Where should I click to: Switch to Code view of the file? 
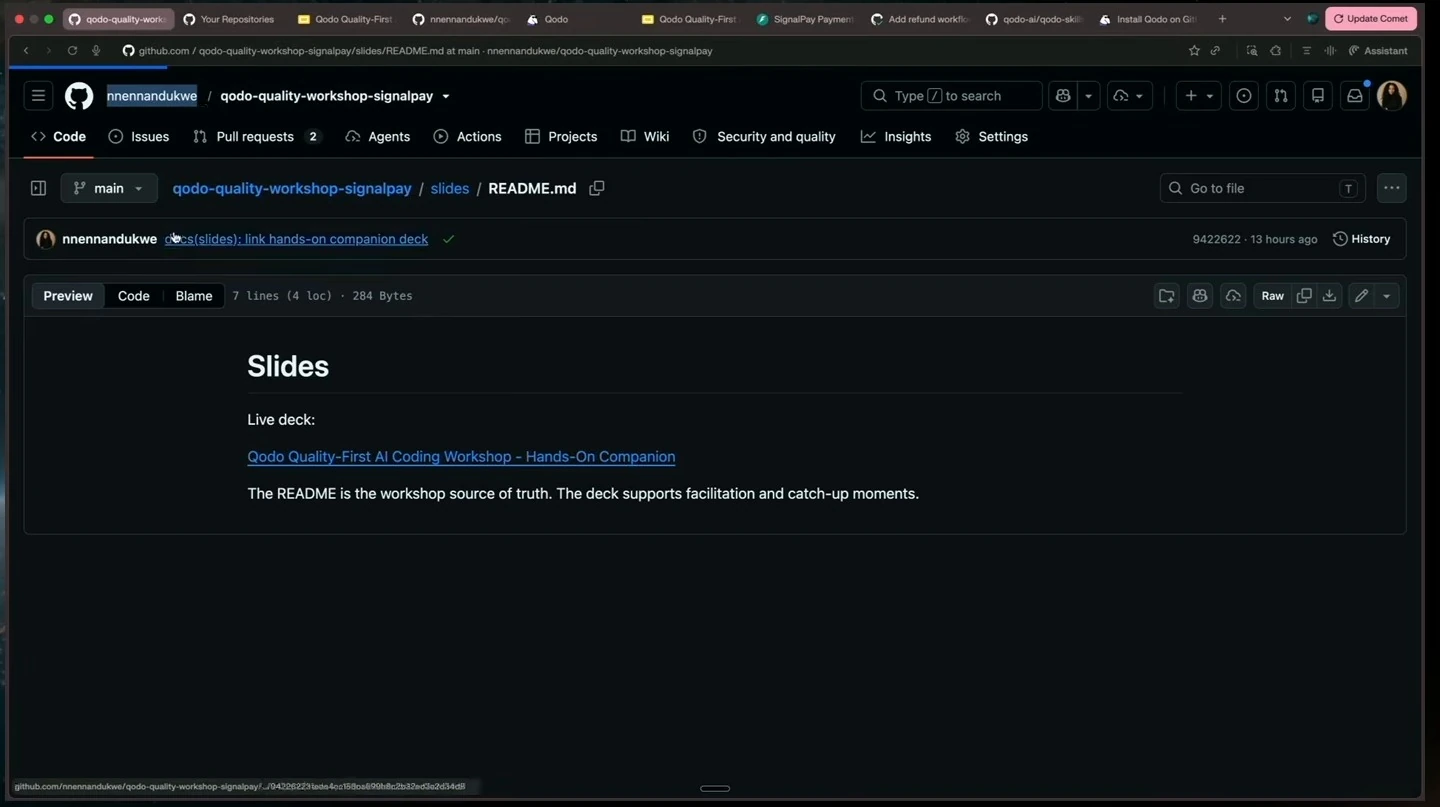[x=133, y=296]
